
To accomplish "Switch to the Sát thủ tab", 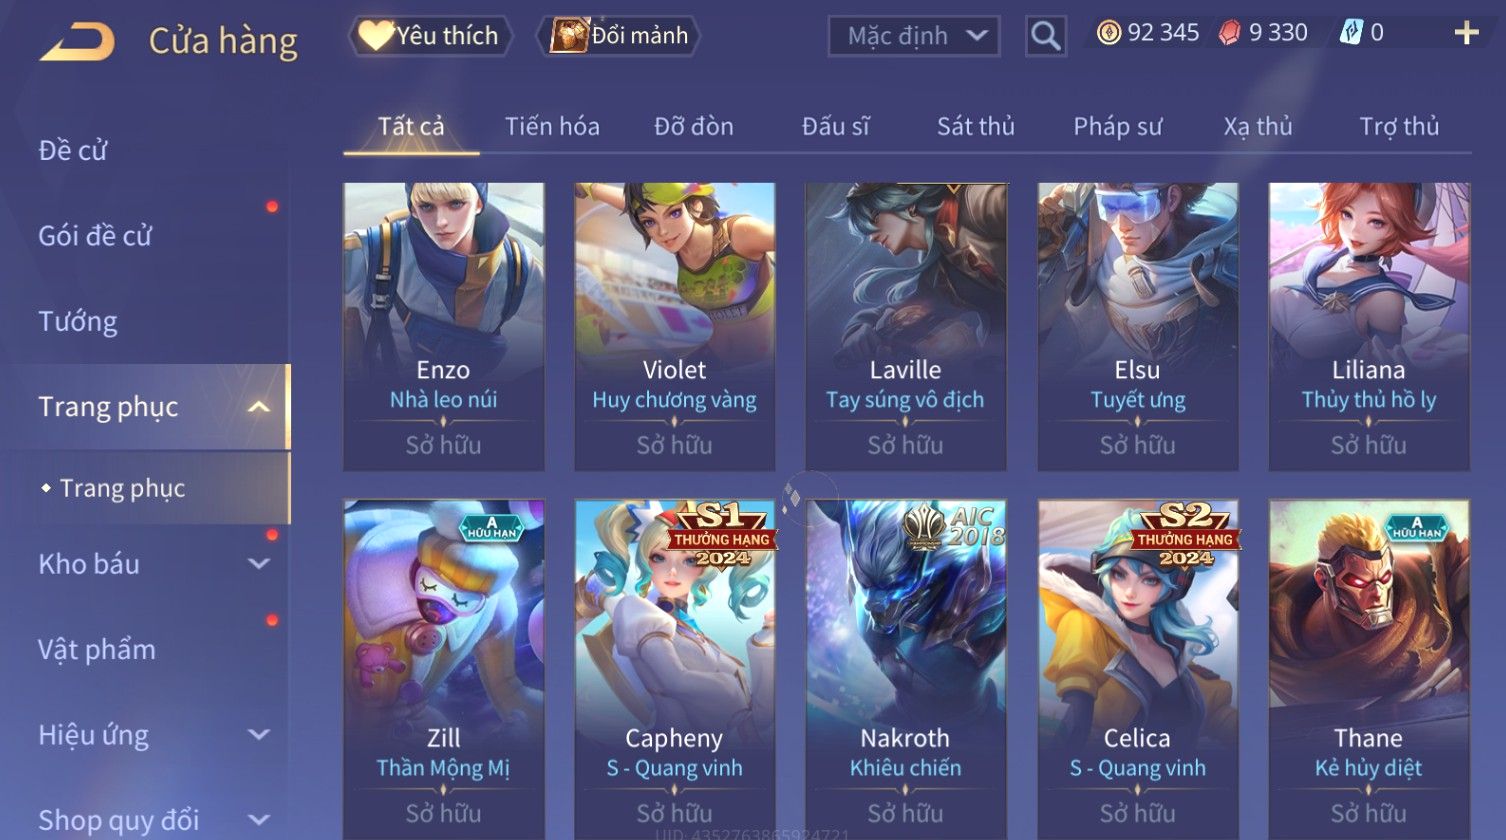I will (975, 126).
